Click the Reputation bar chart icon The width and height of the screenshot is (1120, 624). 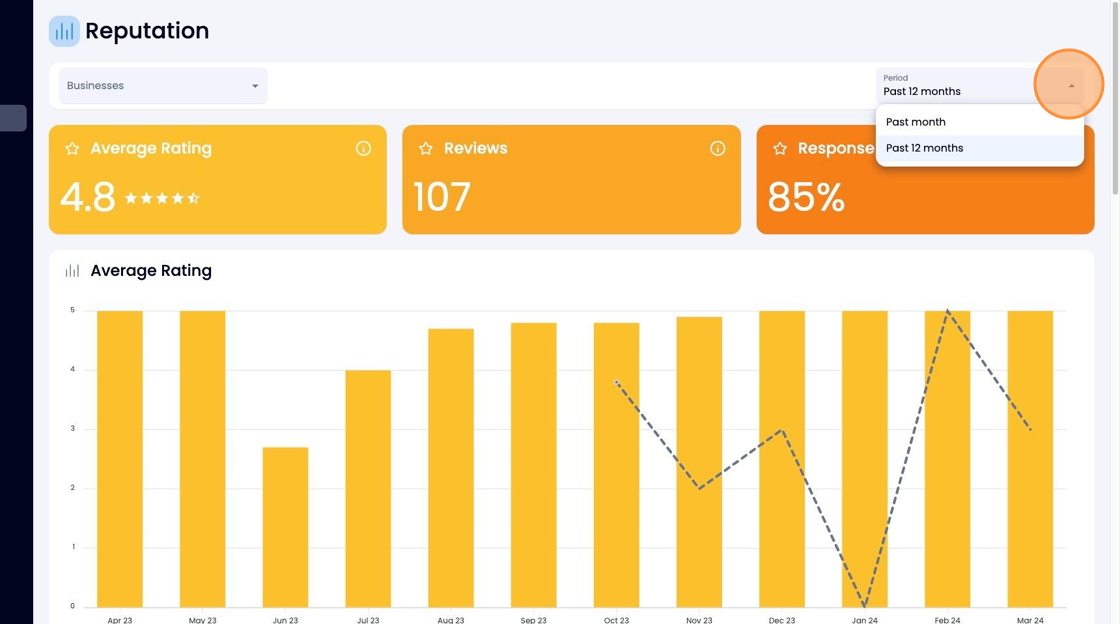(64, 31)
